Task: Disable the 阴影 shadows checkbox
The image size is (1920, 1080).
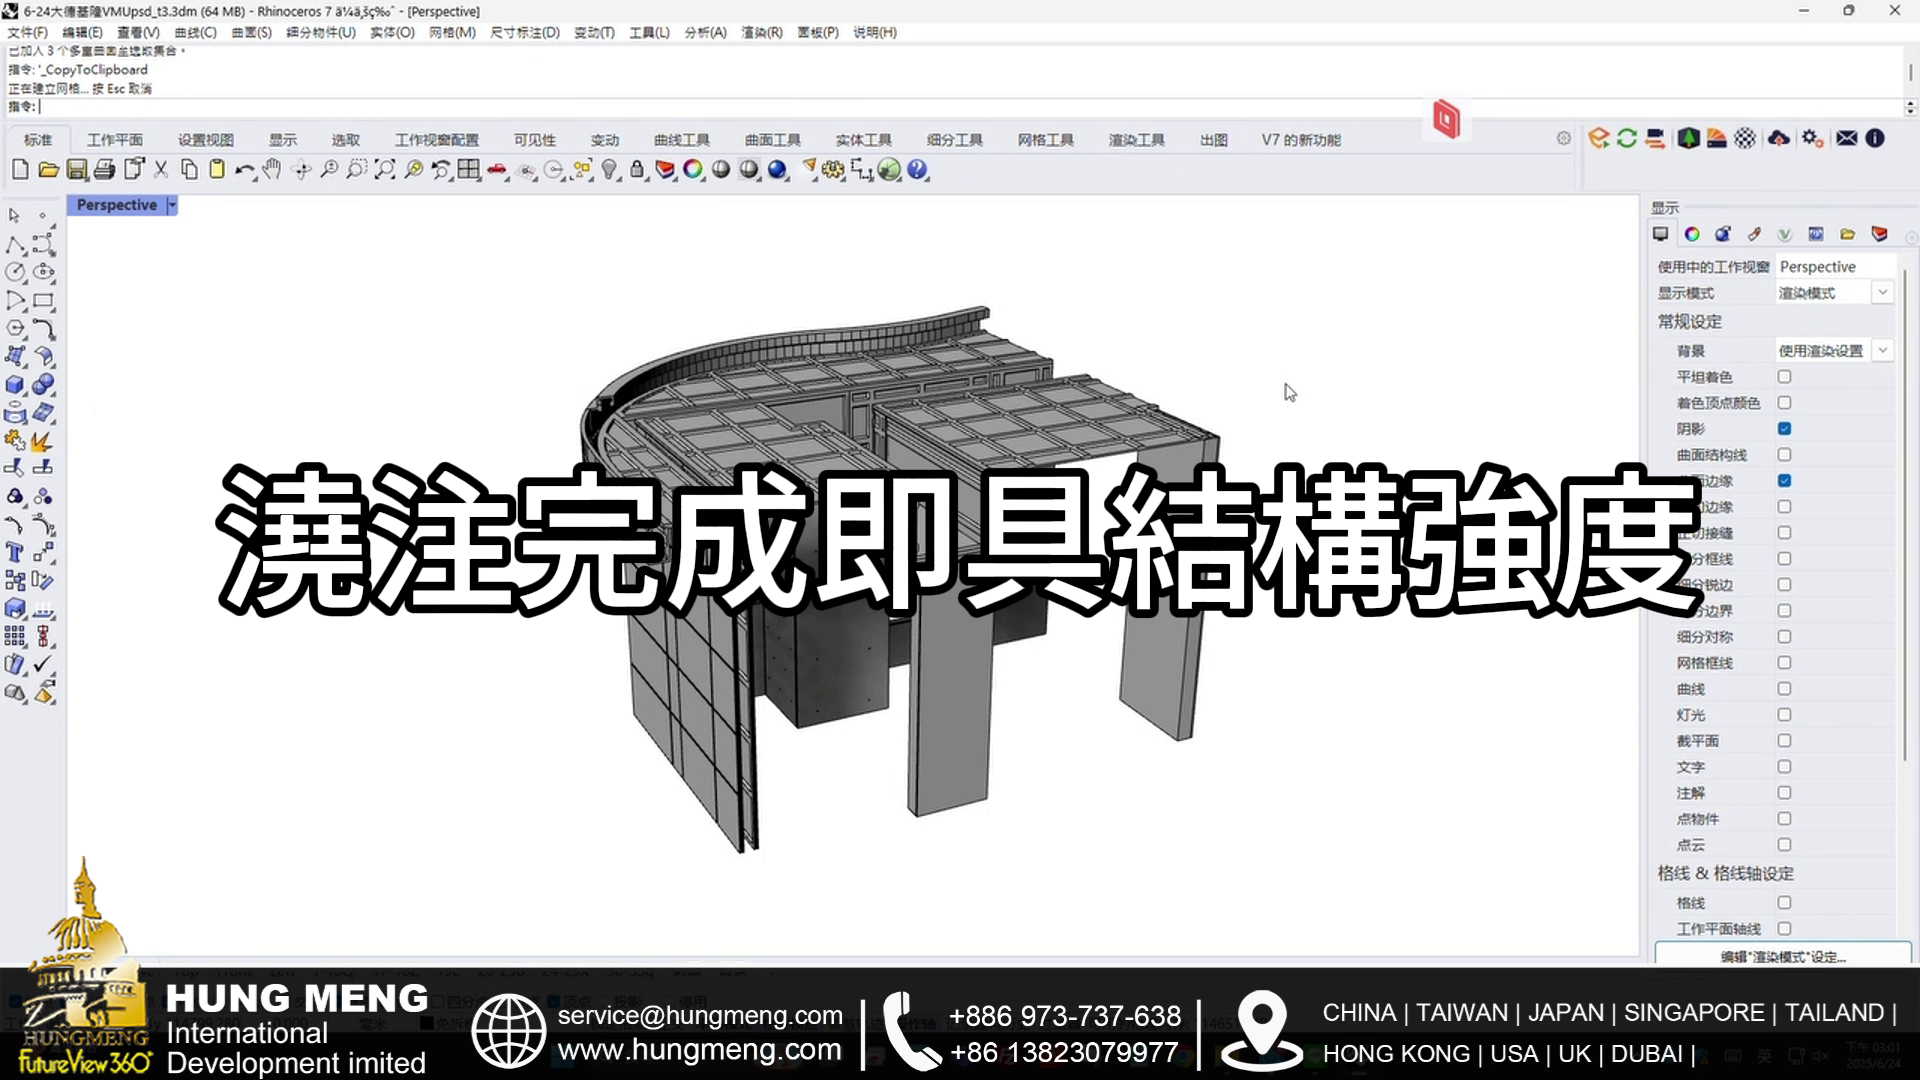Action: [1784, 429]
